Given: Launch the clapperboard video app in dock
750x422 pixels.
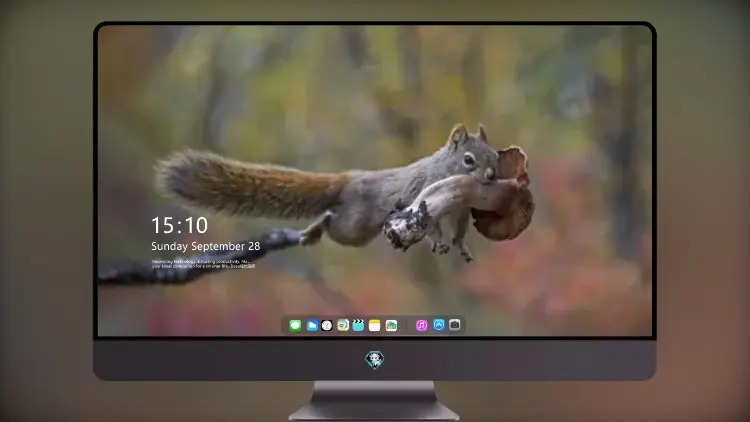Looking at the screenshot, I should tap(358, 325).
